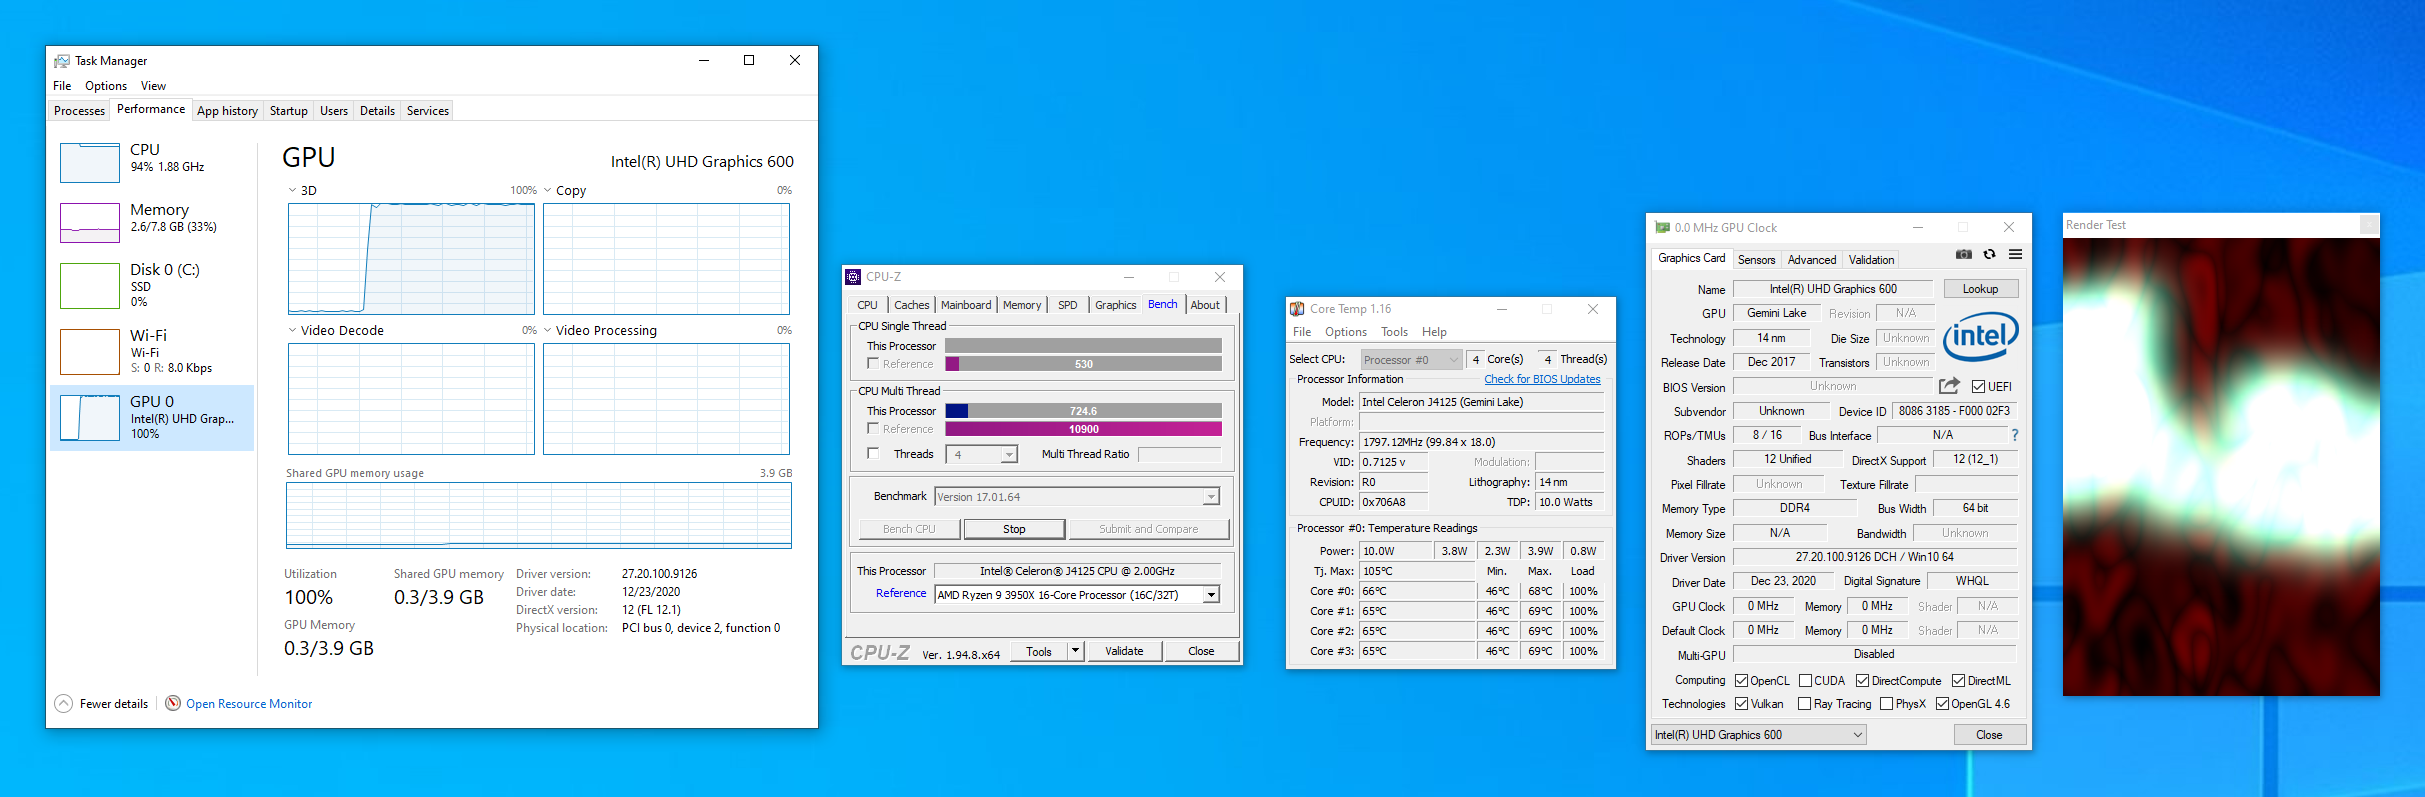The image size is (2425, 797).
Task: Open the CPU-Z Threads count dropdown
Action: 1009,455
